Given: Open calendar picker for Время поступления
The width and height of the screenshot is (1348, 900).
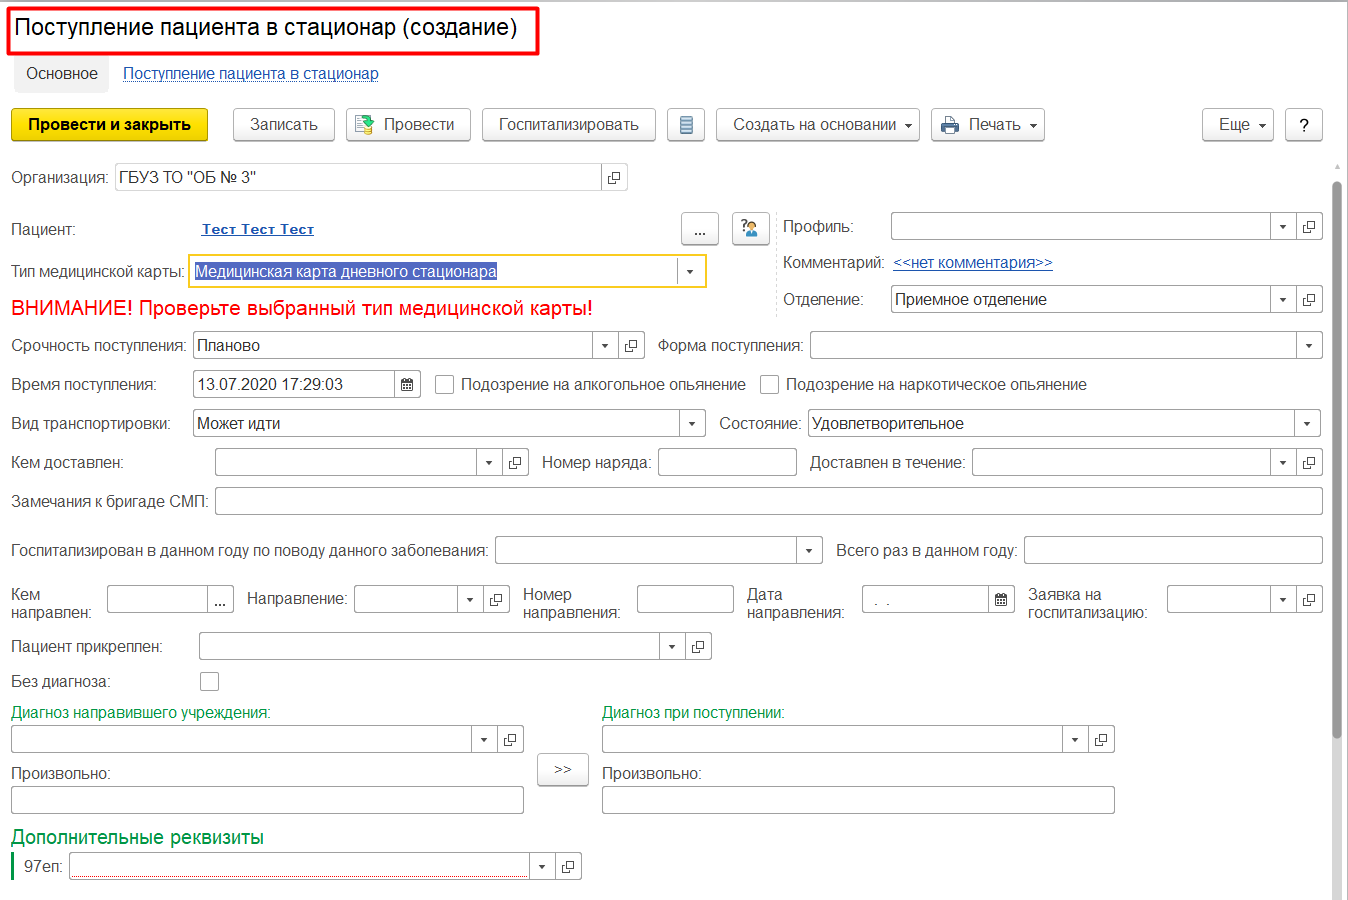Looking at the screenshot, I should 407,385.
